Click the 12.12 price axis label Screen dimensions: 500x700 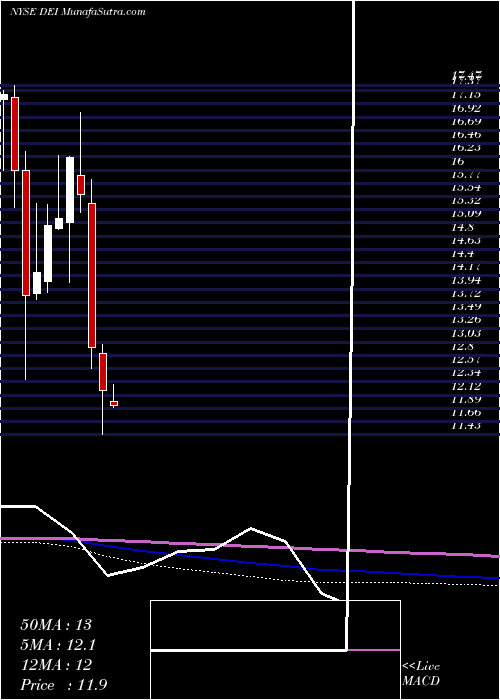(466, 386)
